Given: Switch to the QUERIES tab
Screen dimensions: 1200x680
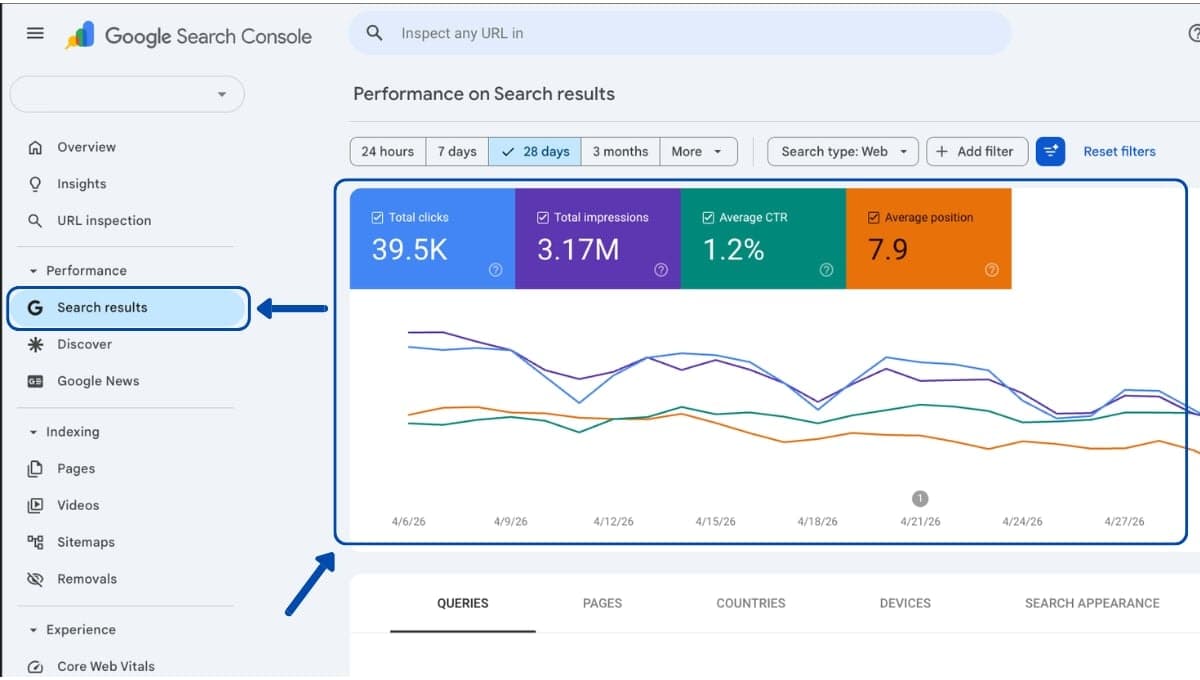Looking at the screenshot, I should tap(463, 603).
